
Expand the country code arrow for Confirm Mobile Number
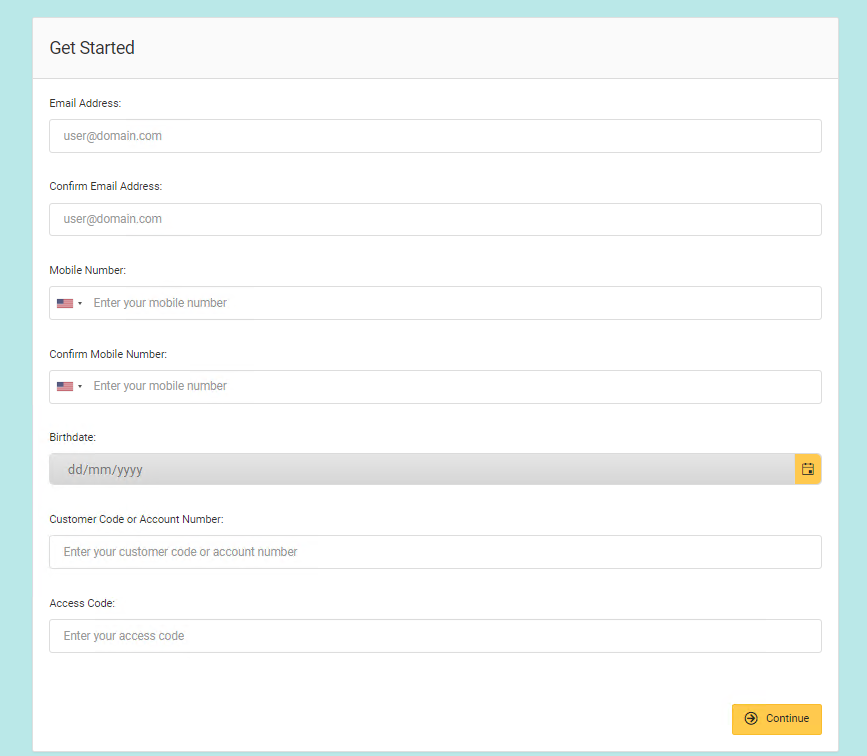[x=80, y=386]
